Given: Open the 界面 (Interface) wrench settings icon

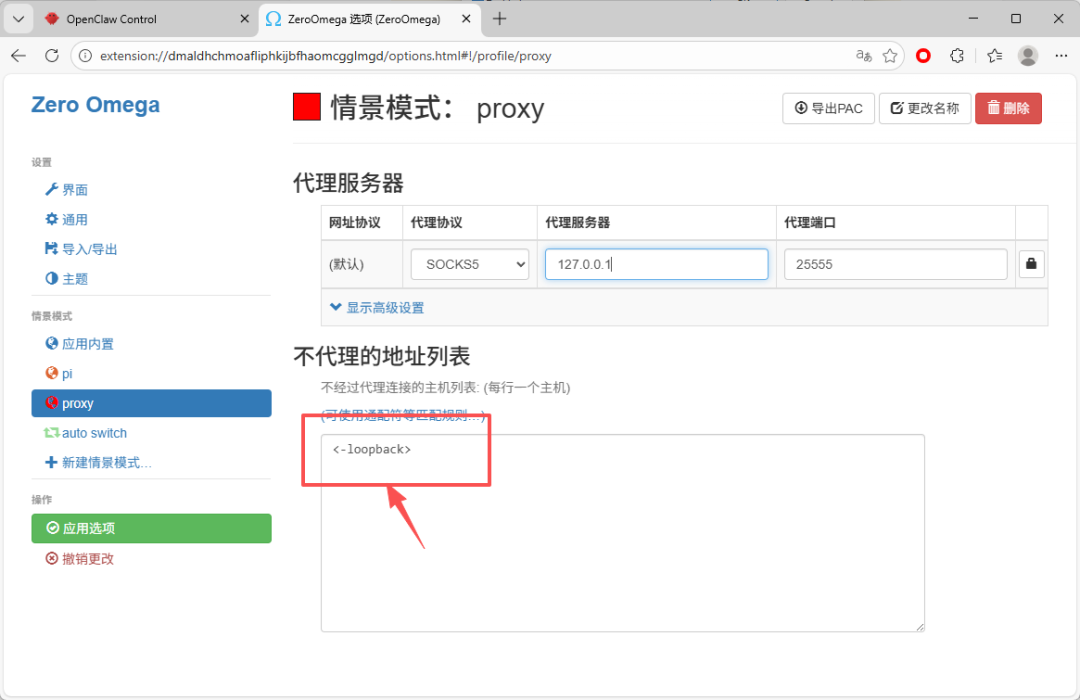Looking at the screenshot, I should coord(52,189).
